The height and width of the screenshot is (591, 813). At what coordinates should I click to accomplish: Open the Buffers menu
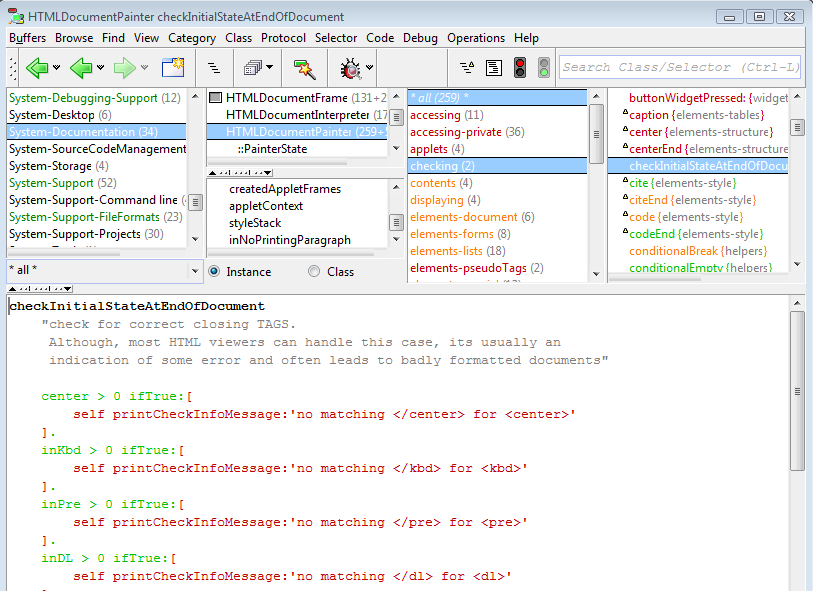27,38
